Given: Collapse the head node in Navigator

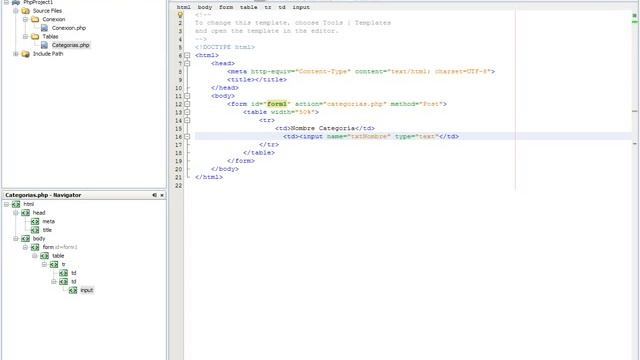Looking at the screenshot, I should 16,213.
